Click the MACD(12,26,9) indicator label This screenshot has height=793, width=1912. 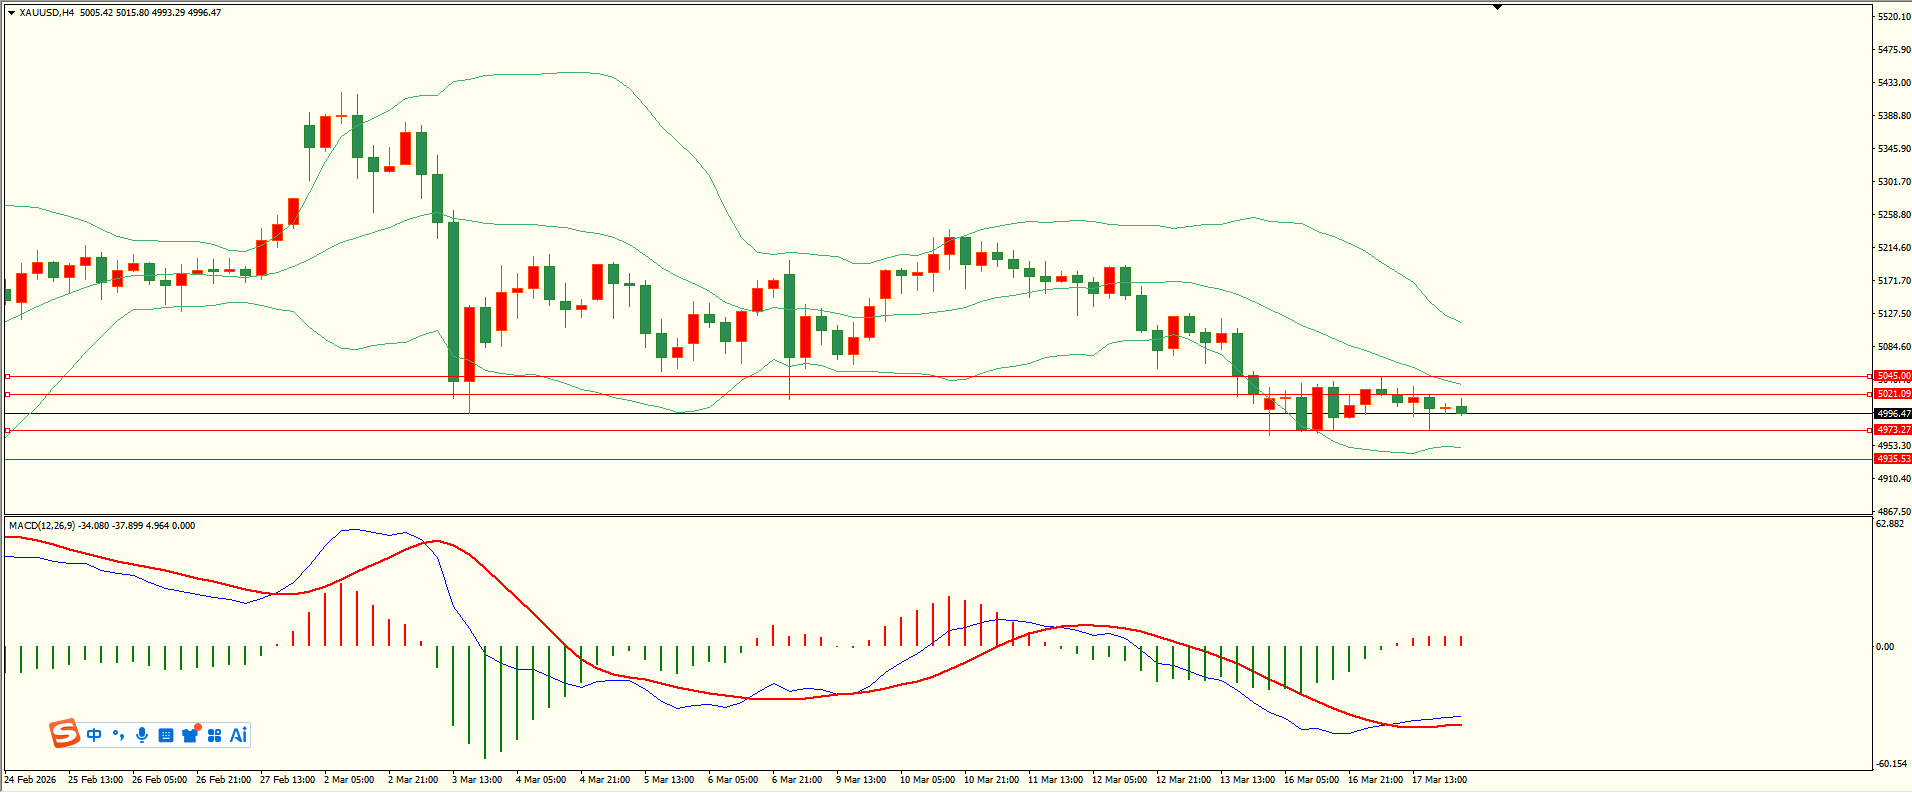click(x=42, y=525)
